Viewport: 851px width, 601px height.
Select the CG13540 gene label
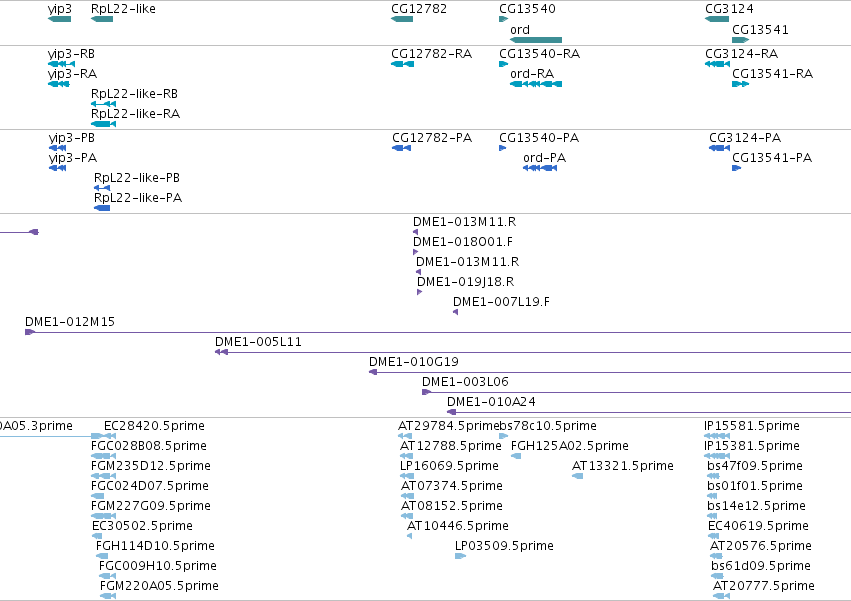tap(528, 9)
